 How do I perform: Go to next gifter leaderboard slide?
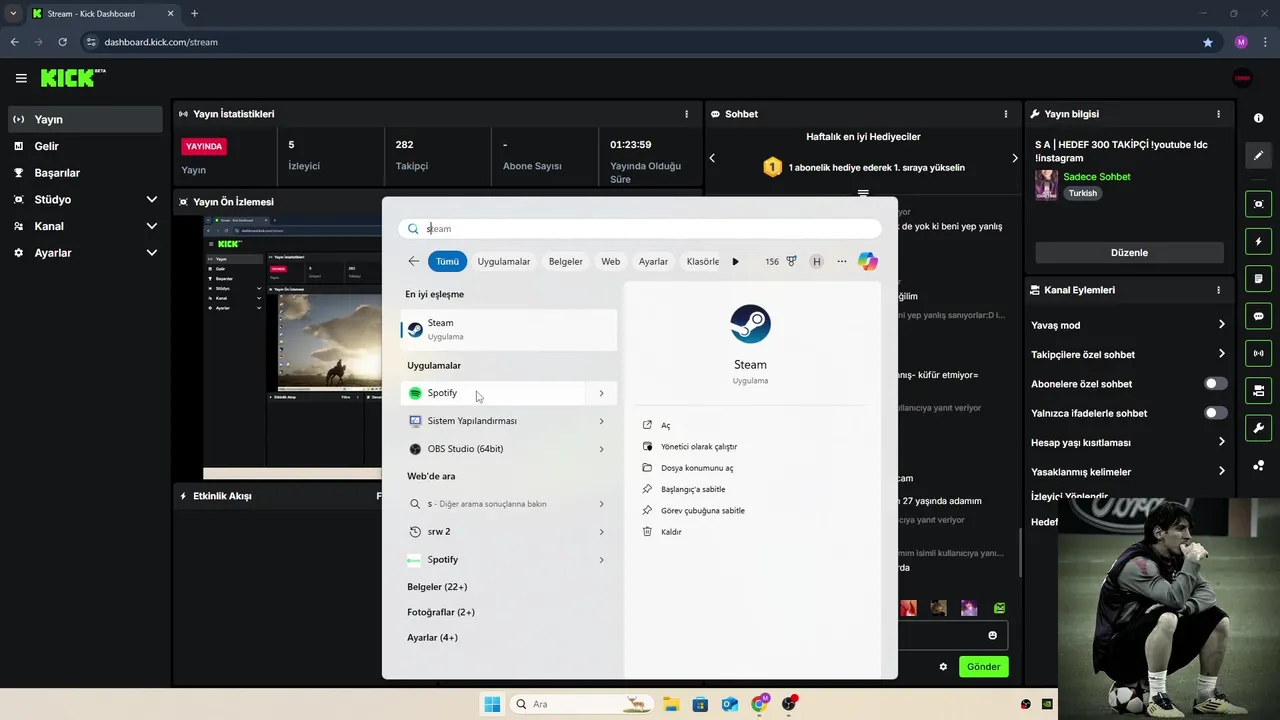[x=1015, y=158]
